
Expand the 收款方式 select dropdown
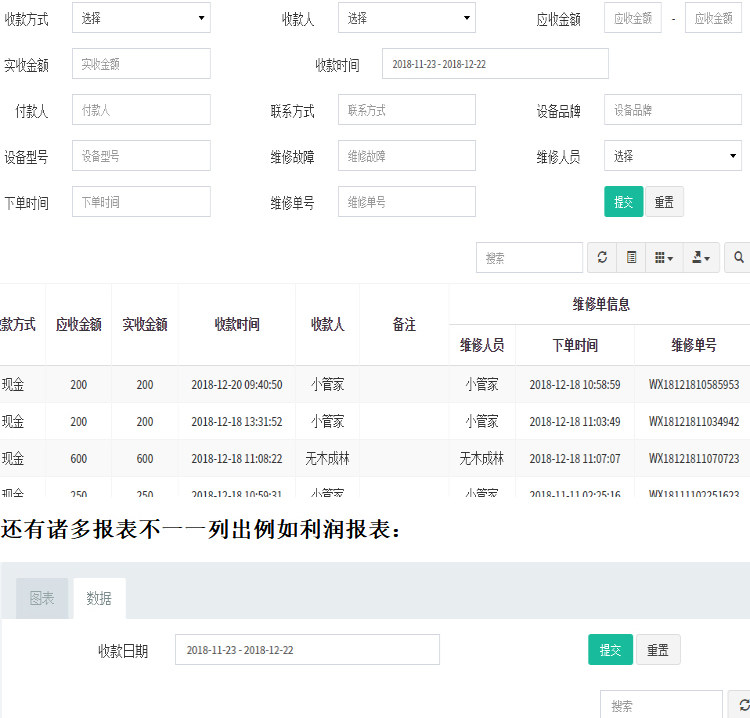[142, 18]
